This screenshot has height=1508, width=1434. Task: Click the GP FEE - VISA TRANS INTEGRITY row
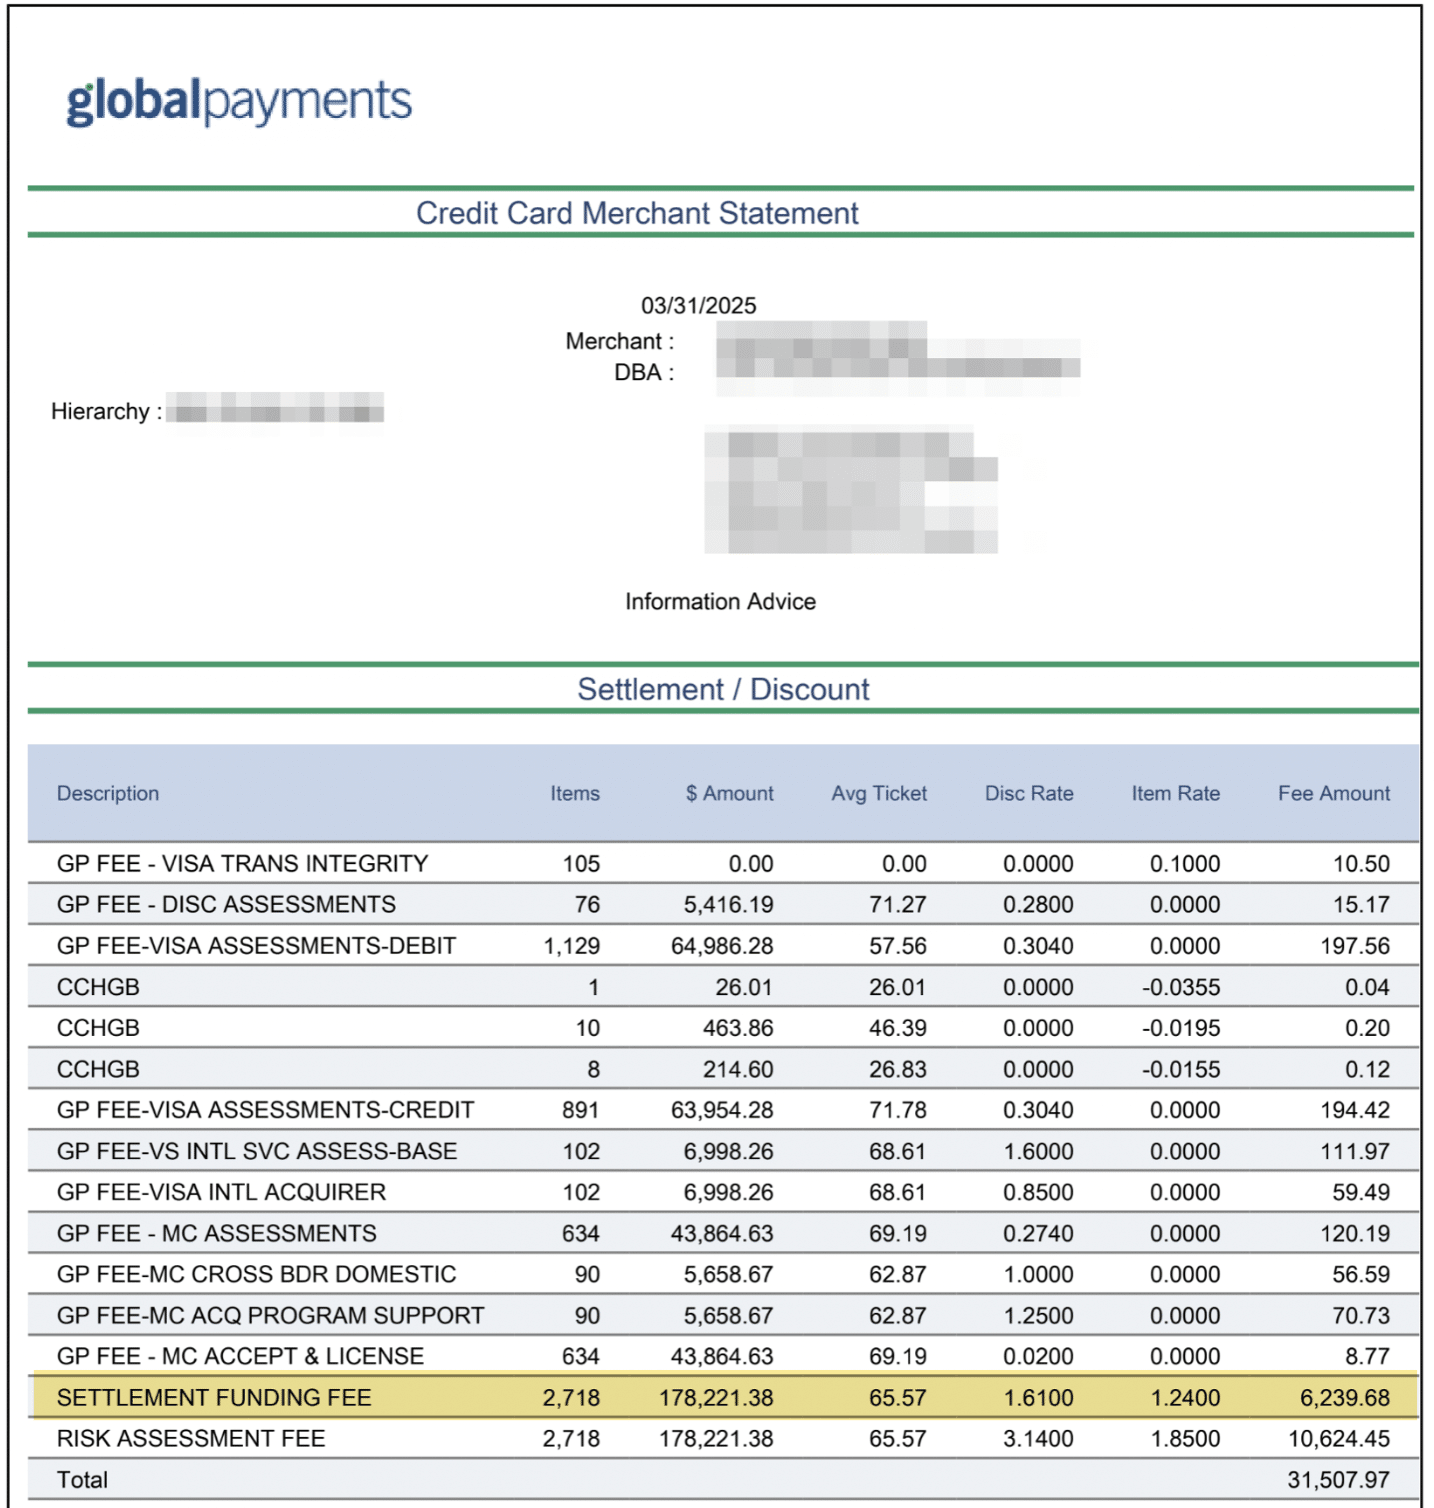coord(700,862)
